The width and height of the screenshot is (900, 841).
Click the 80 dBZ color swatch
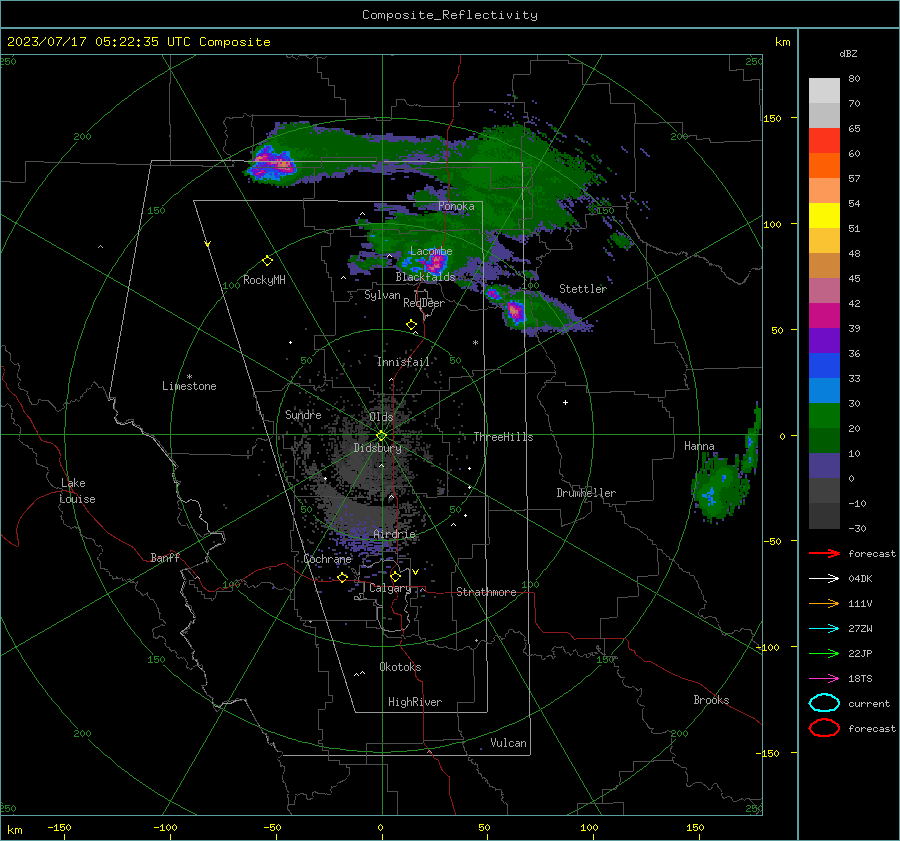pos(824,90)
